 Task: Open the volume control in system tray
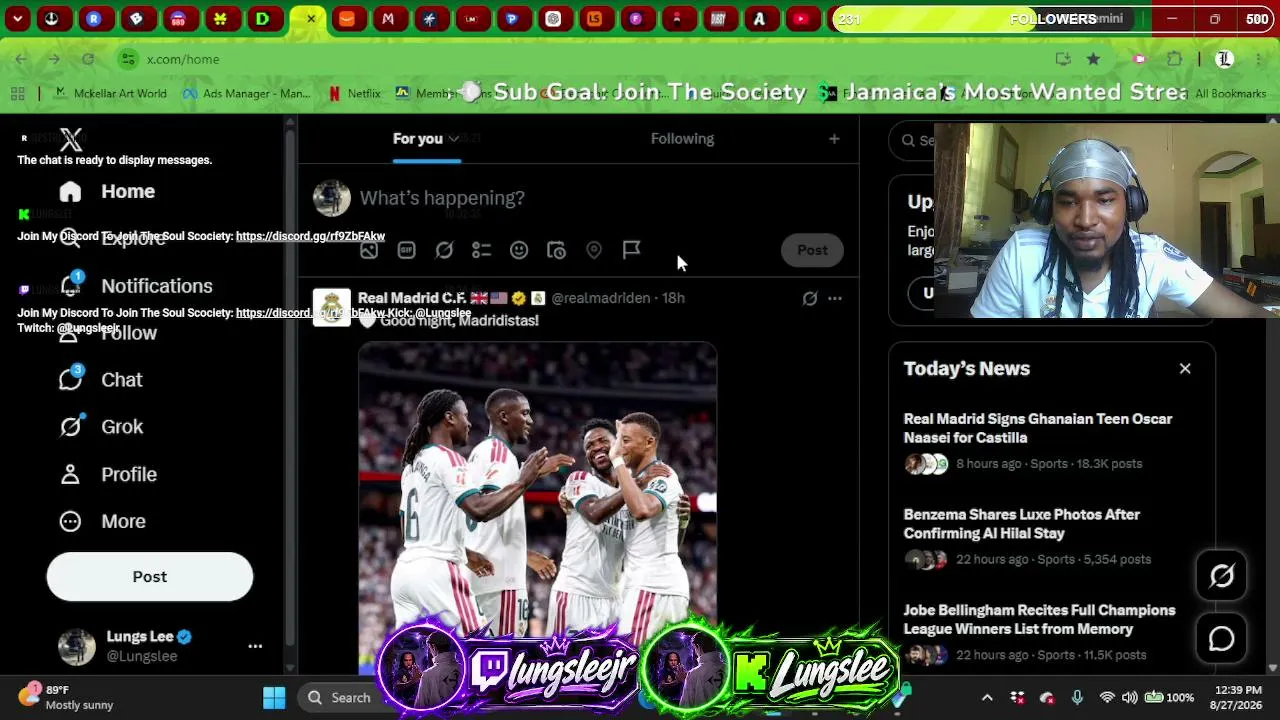click(x=1129, y=697)
